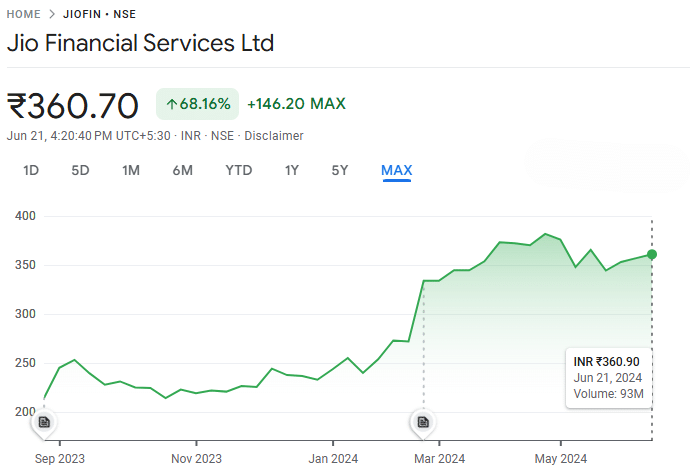Select the 6M range tab
The height and width of the screenshot is (471, 690).
(183, 170)
